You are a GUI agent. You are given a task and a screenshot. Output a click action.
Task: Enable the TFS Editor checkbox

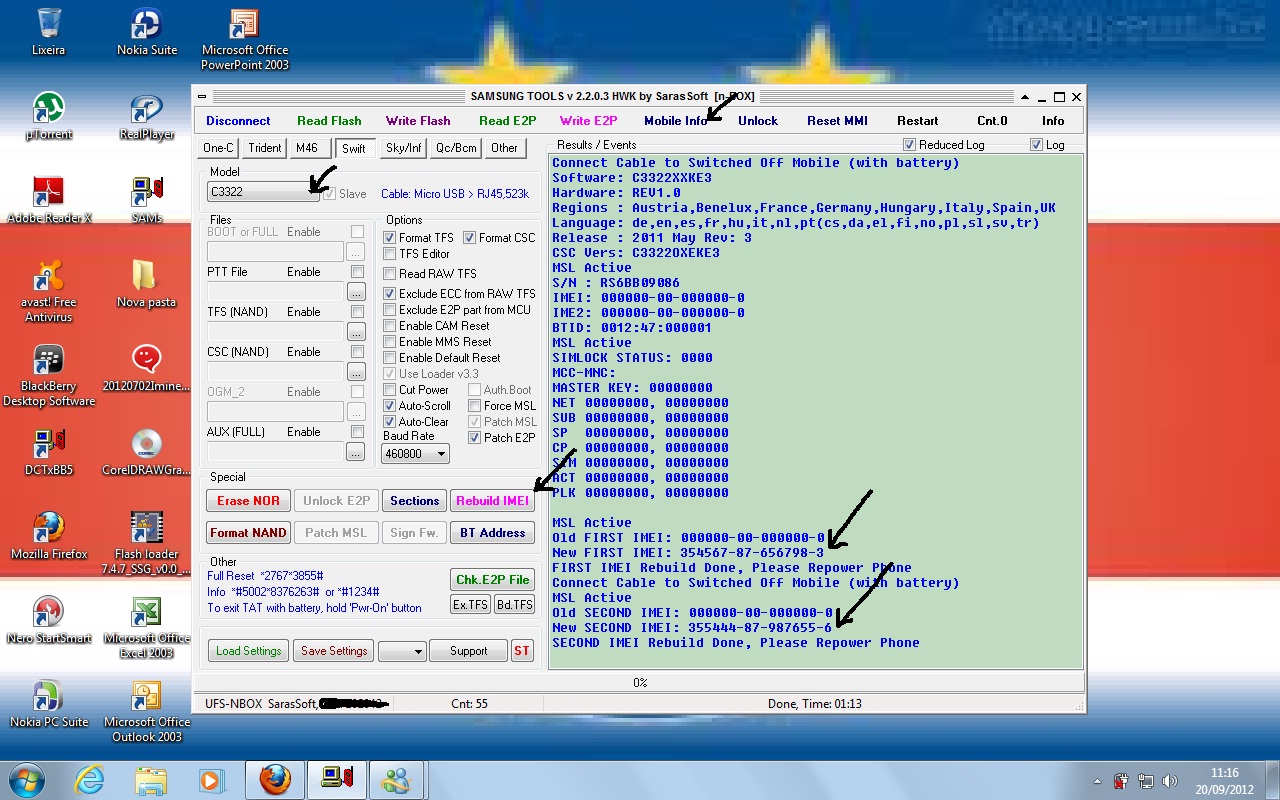[390, 254]
